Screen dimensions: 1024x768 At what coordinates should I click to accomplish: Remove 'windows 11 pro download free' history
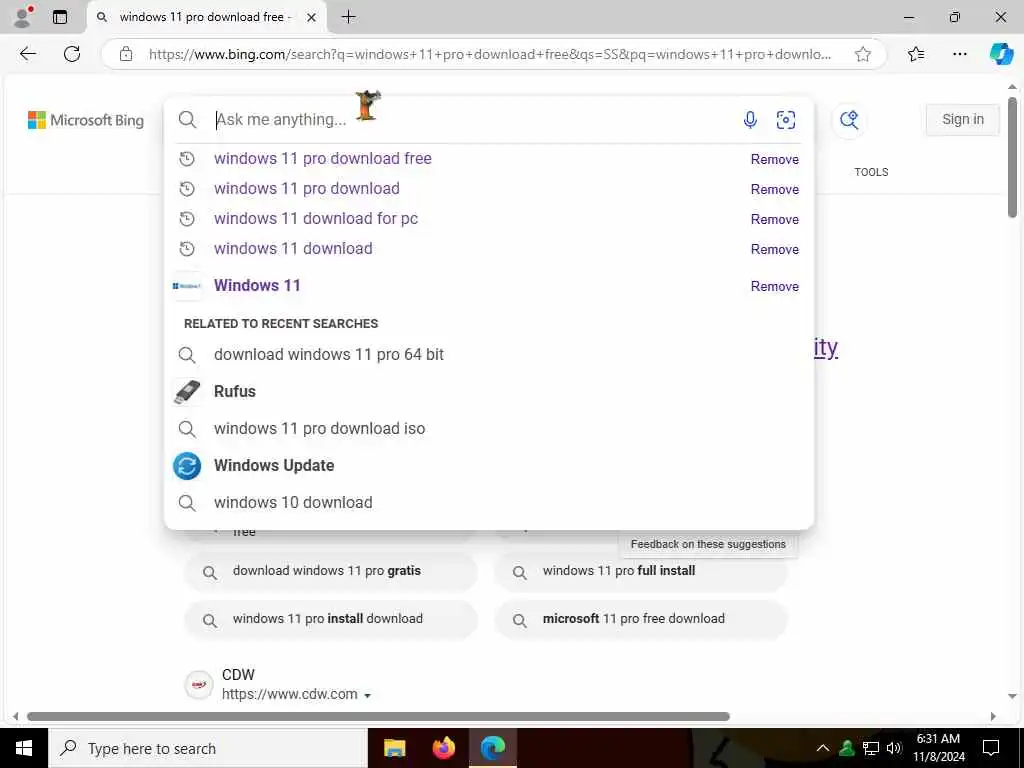775,159
